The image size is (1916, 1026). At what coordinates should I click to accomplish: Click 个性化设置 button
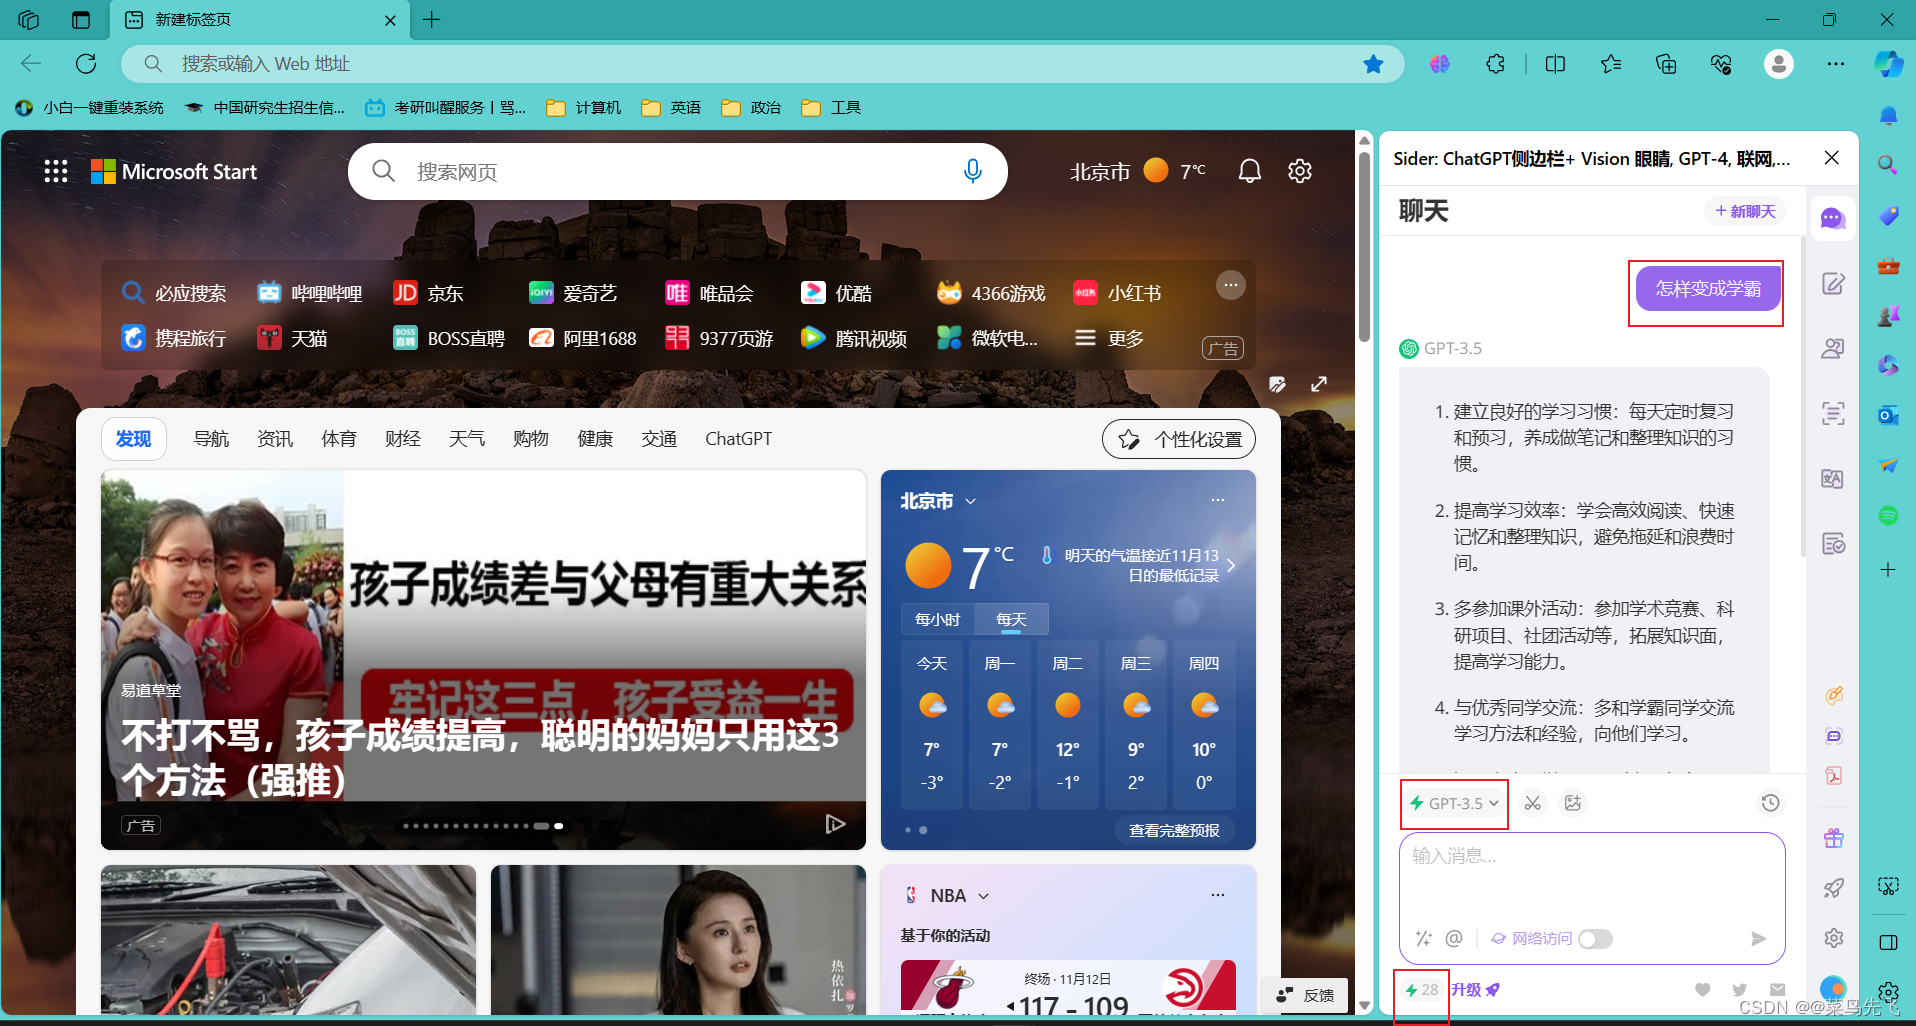[x=1179, y=439]
